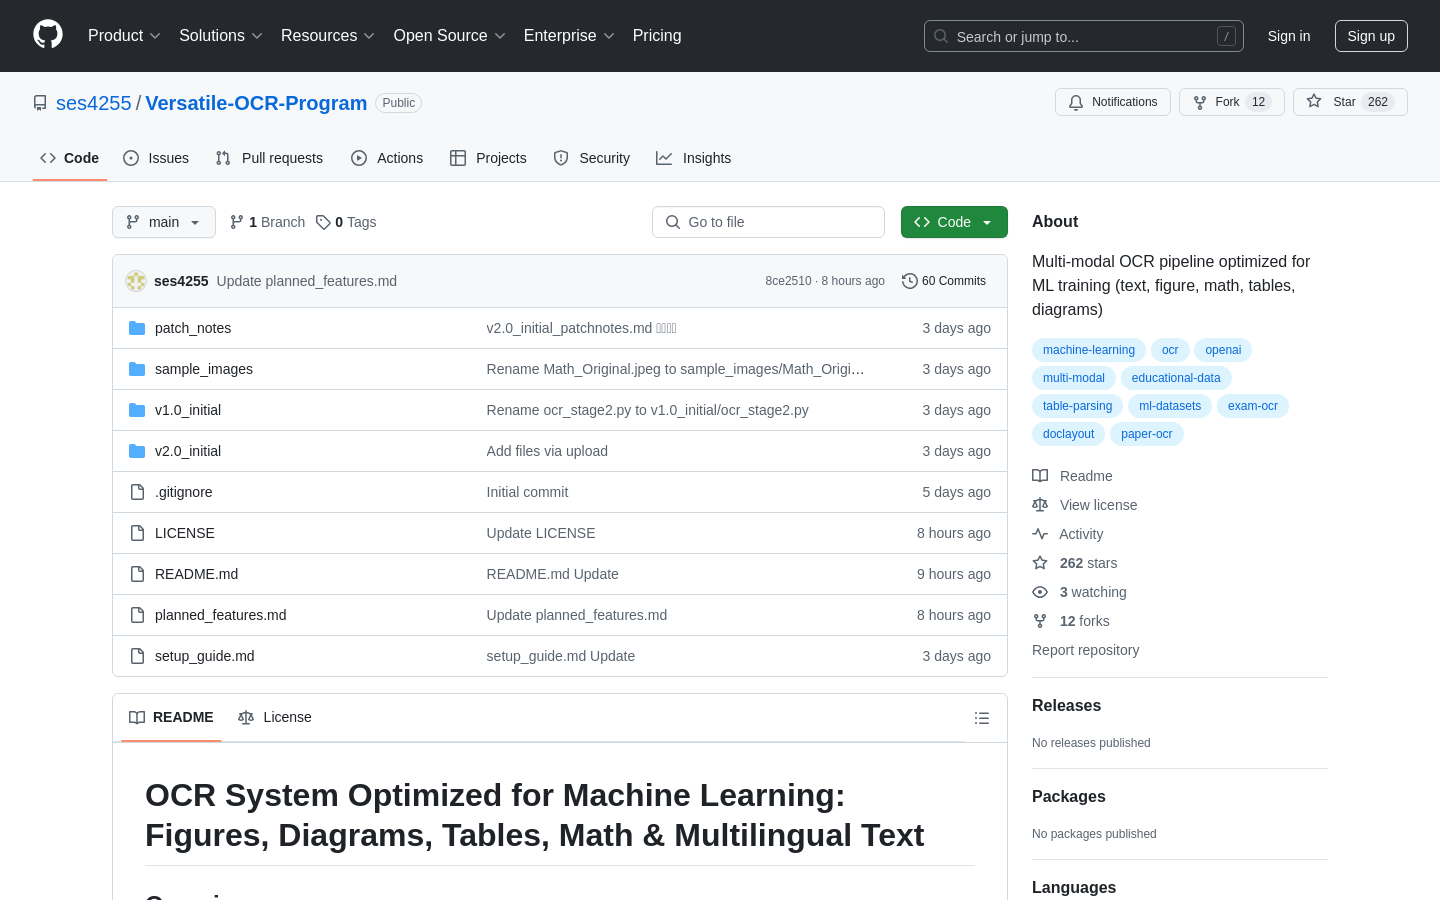Click the paper-ocr topic tag
1440x900 pixels.
click(1147, 434)
